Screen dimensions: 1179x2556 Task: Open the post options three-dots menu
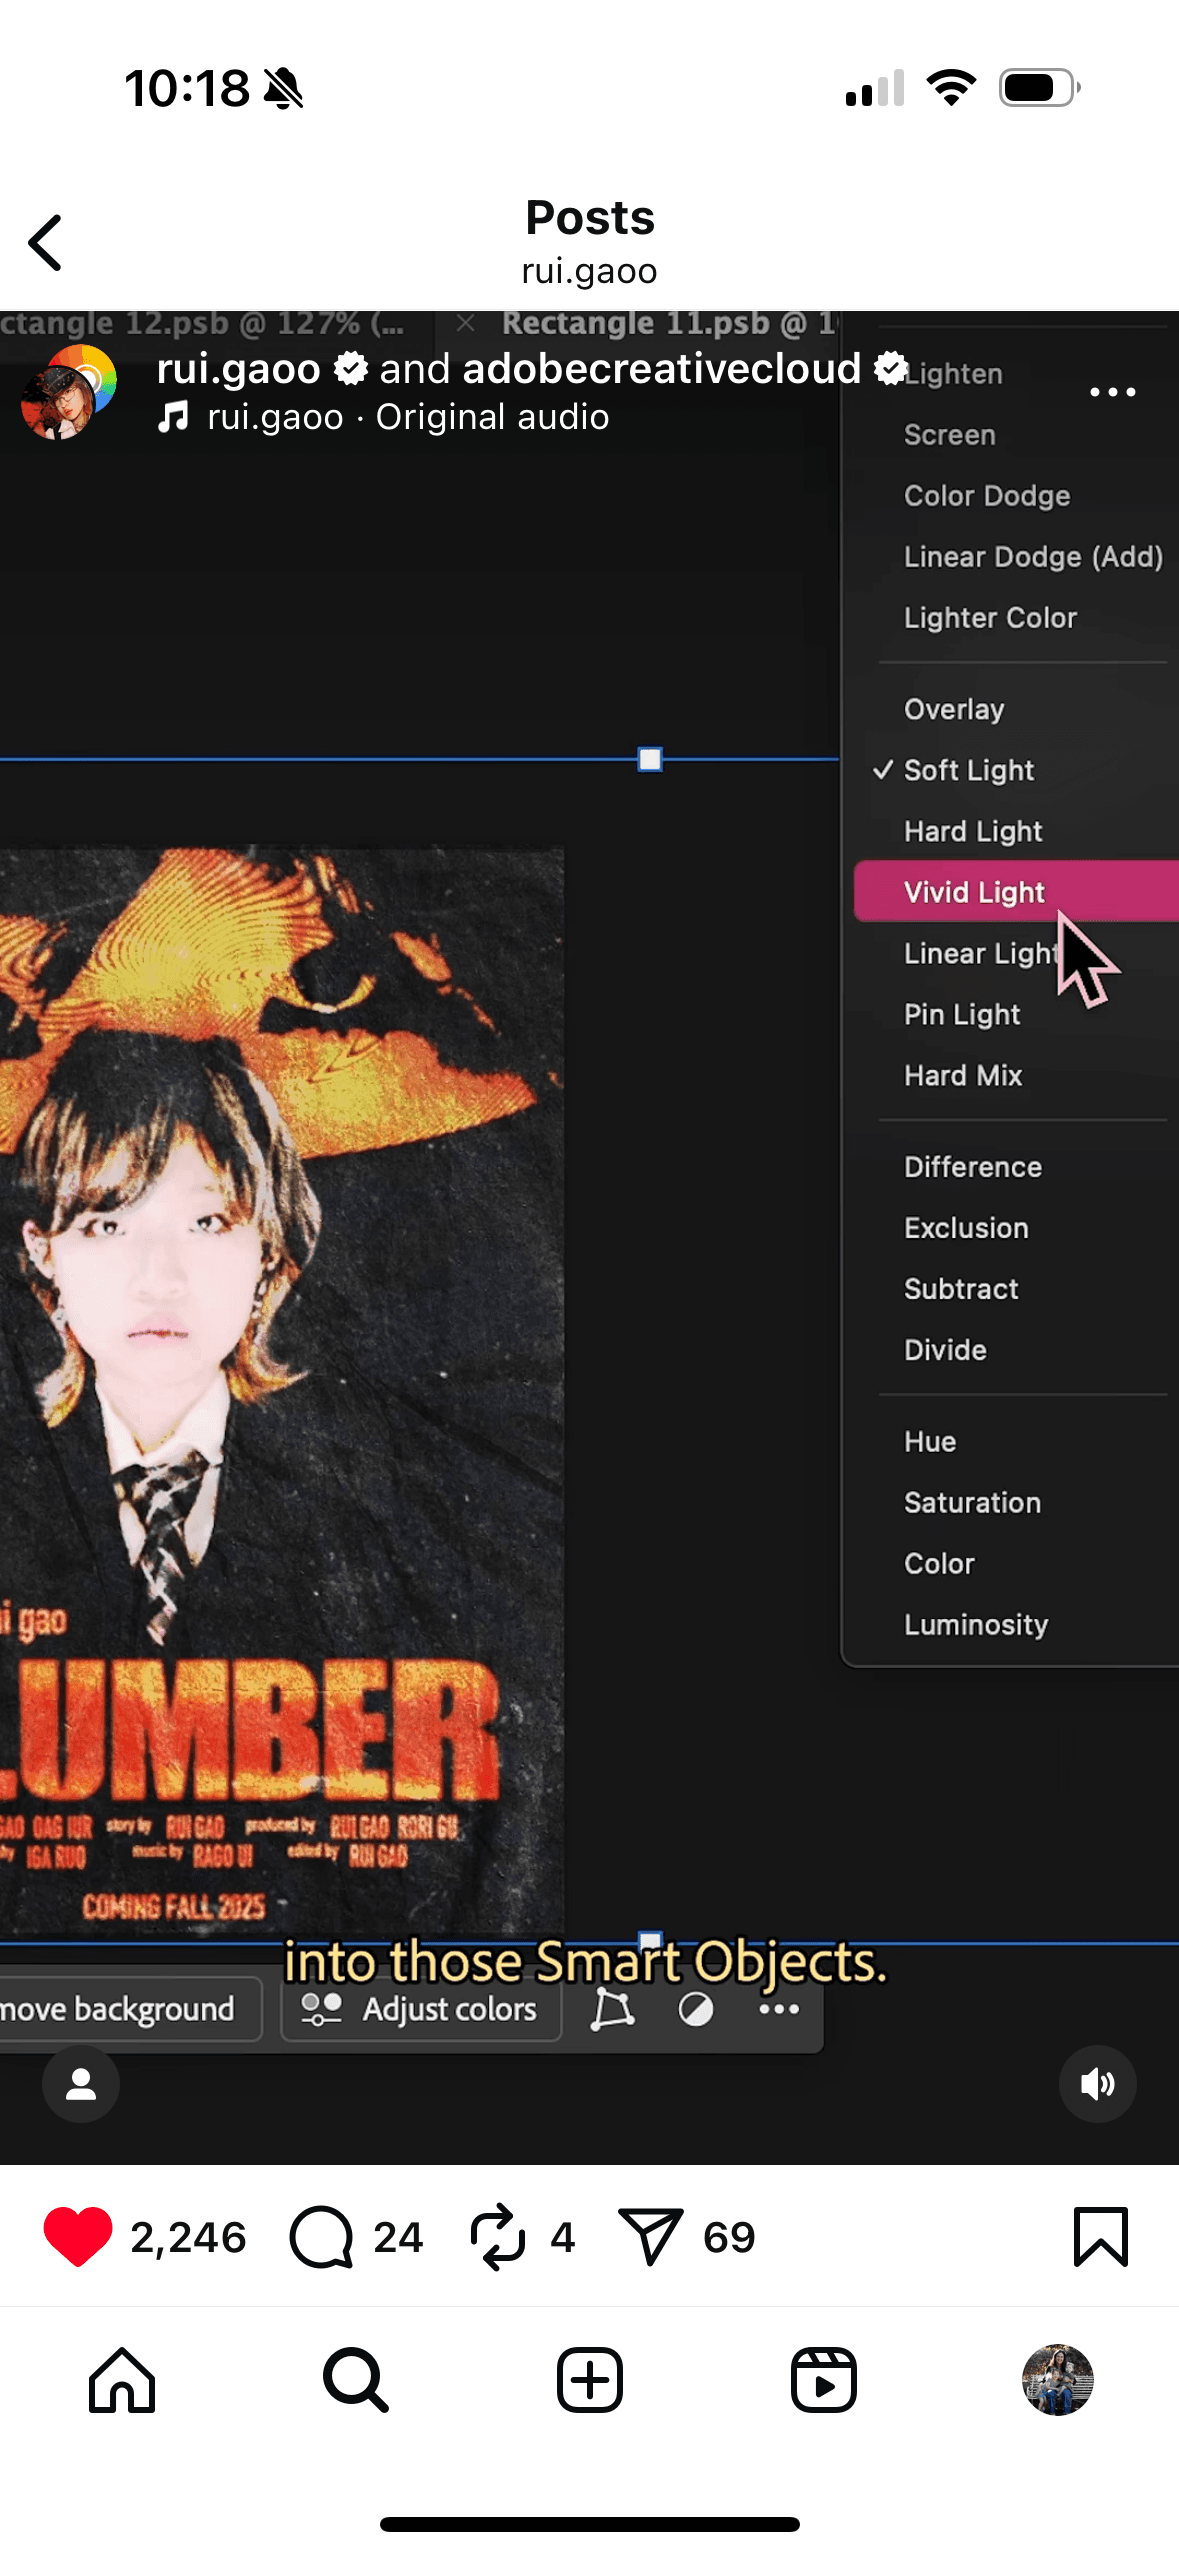coord(1112,392)
